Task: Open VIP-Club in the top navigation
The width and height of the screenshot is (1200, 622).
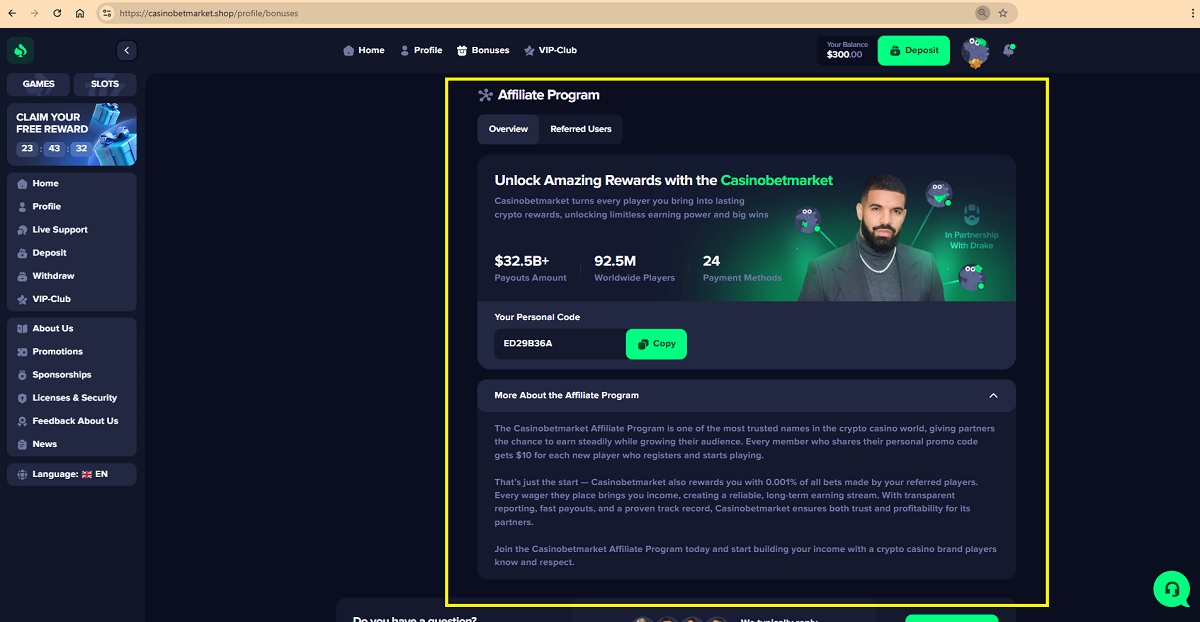Action: (550, 50)
